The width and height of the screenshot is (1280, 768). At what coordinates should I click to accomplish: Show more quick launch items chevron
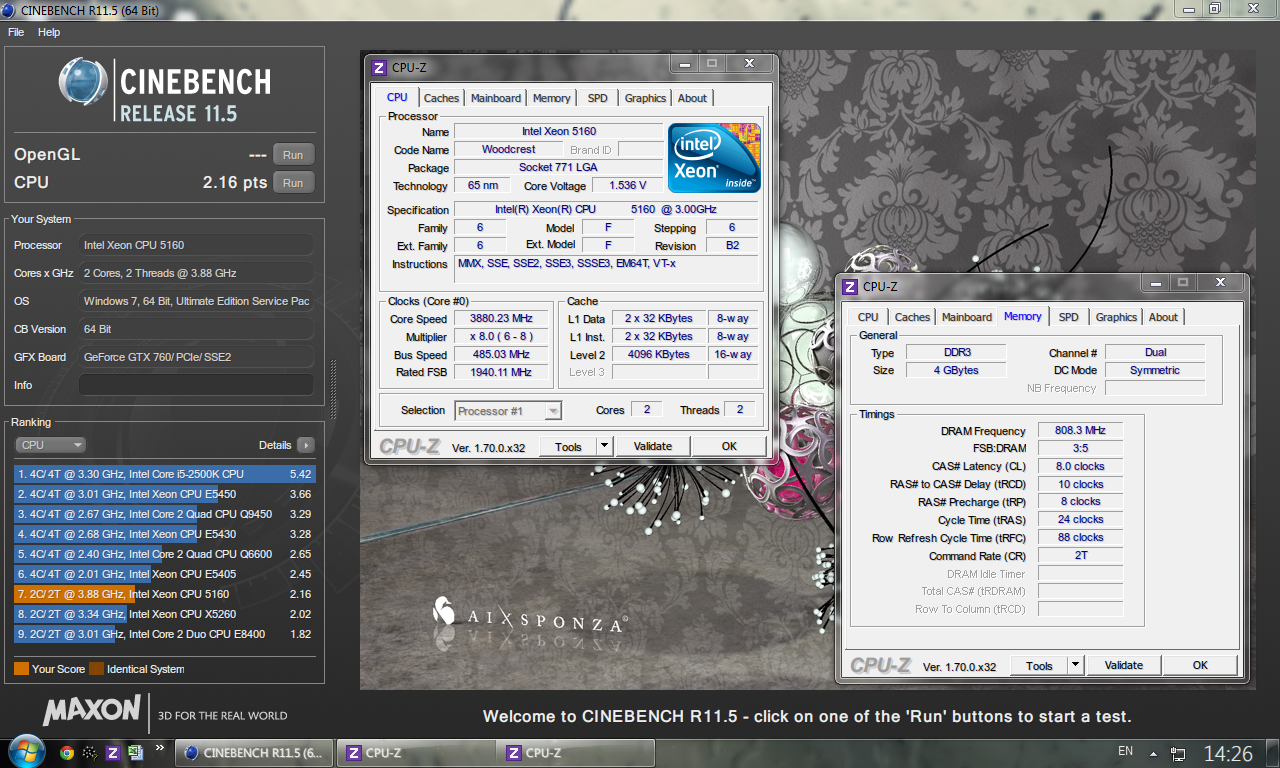(x=159, y=747)
